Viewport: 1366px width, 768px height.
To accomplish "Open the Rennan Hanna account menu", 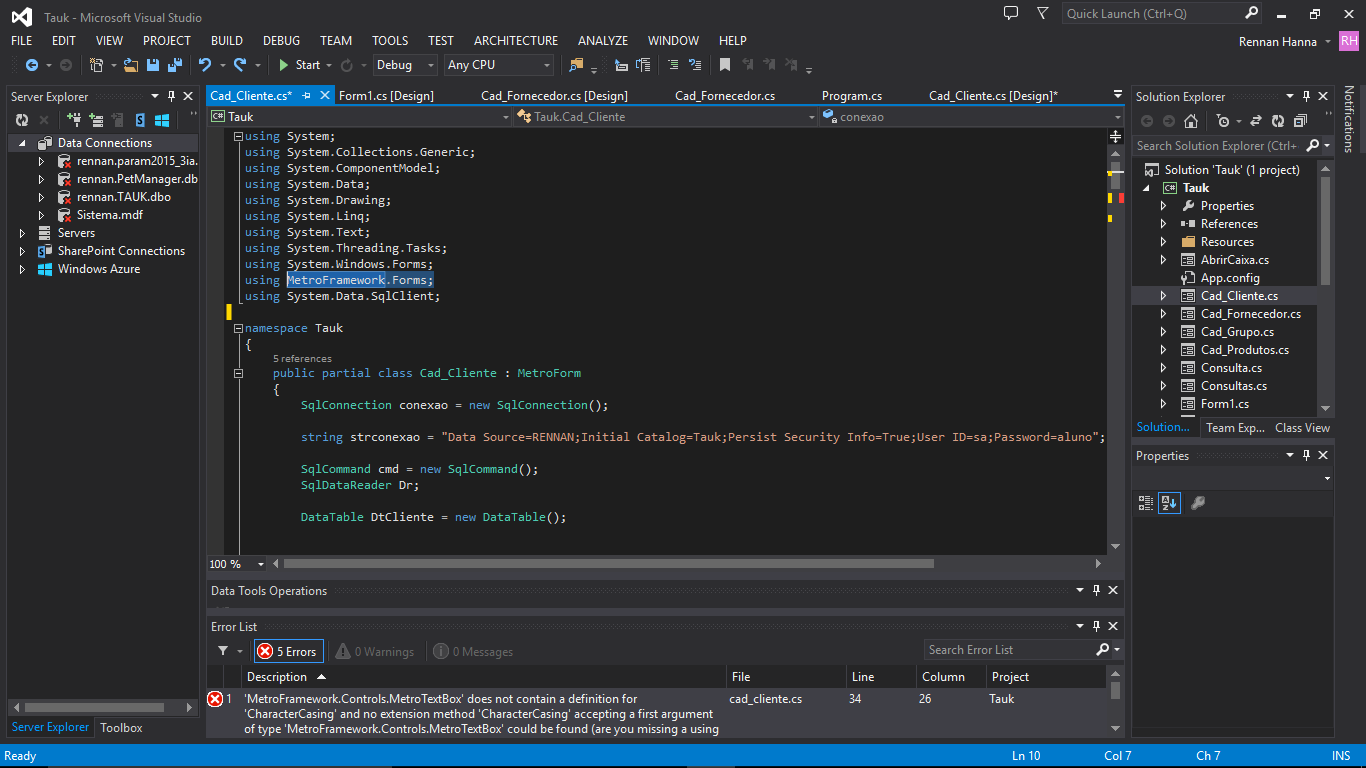I will coord(1285,42).
